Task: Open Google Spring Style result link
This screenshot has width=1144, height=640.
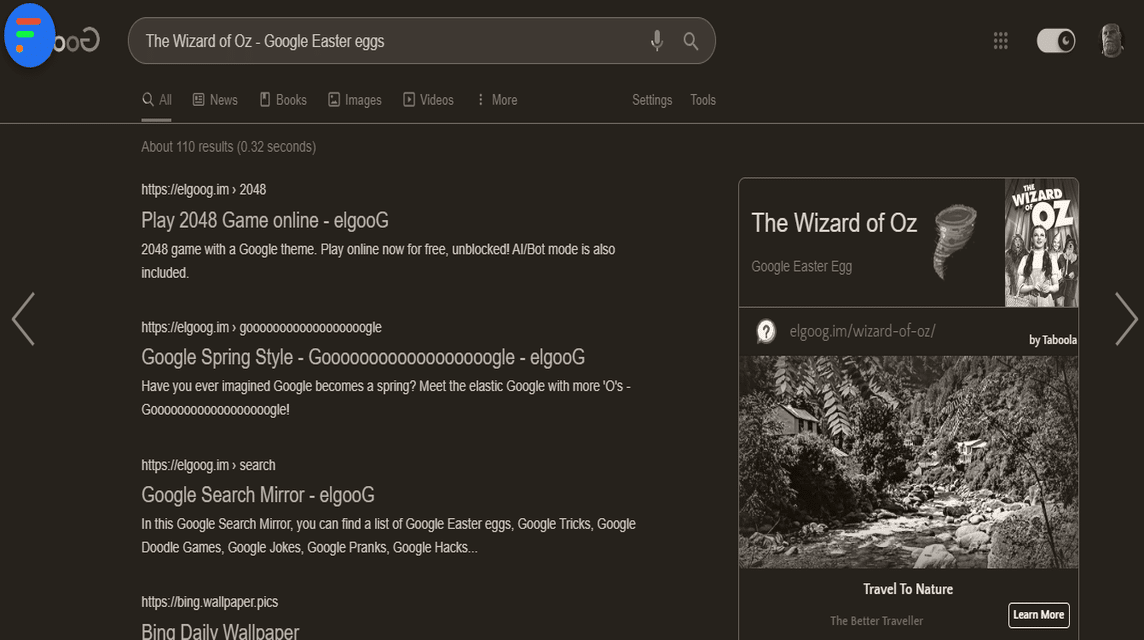Action: 363,358
